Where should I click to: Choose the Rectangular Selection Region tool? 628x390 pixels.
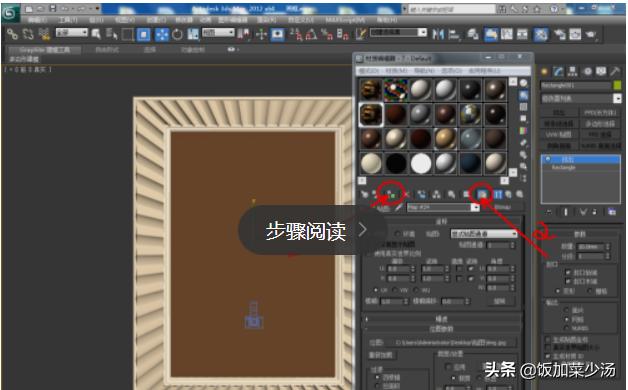point(127,34)
